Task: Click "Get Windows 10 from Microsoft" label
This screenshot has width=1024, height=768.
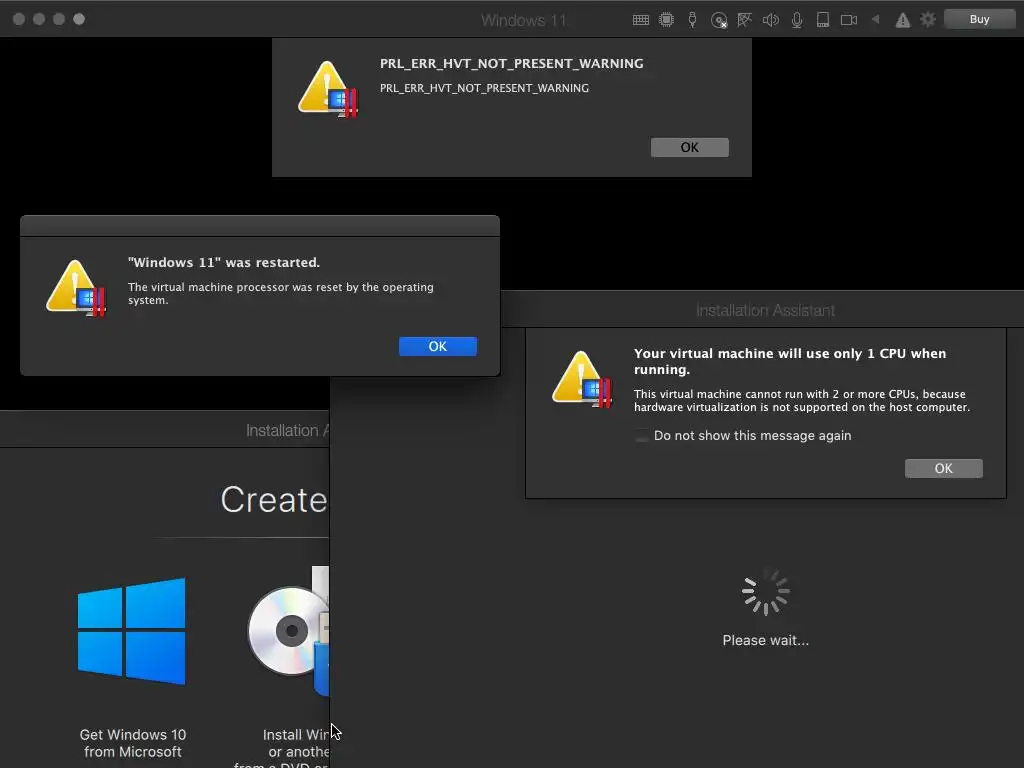Action: (x=133, y=743)
